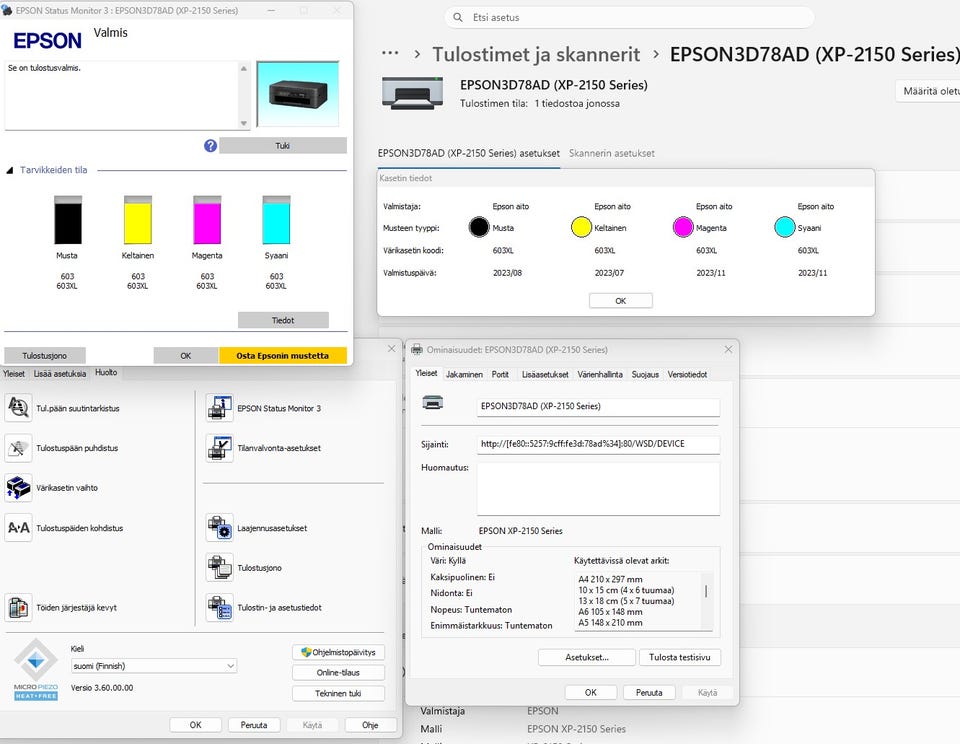This screenshot has height=744, width=960.
Task: Click the search magnifier icon in settings
Action: coord(457,17)
